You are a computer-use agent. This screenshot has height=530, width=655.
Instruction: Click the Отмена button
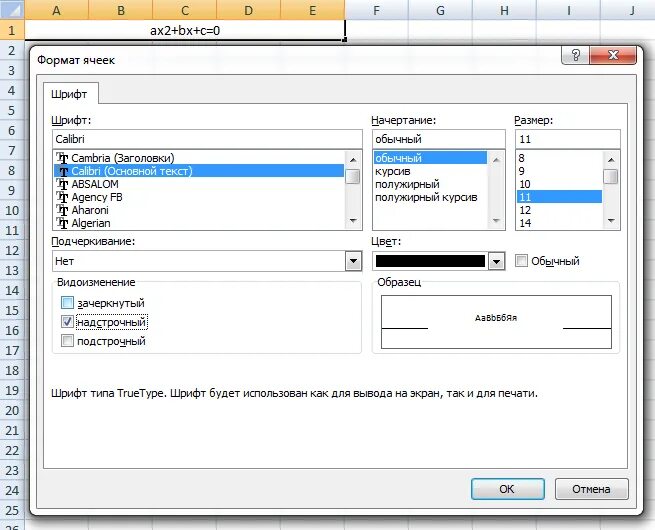click(592, 489)
